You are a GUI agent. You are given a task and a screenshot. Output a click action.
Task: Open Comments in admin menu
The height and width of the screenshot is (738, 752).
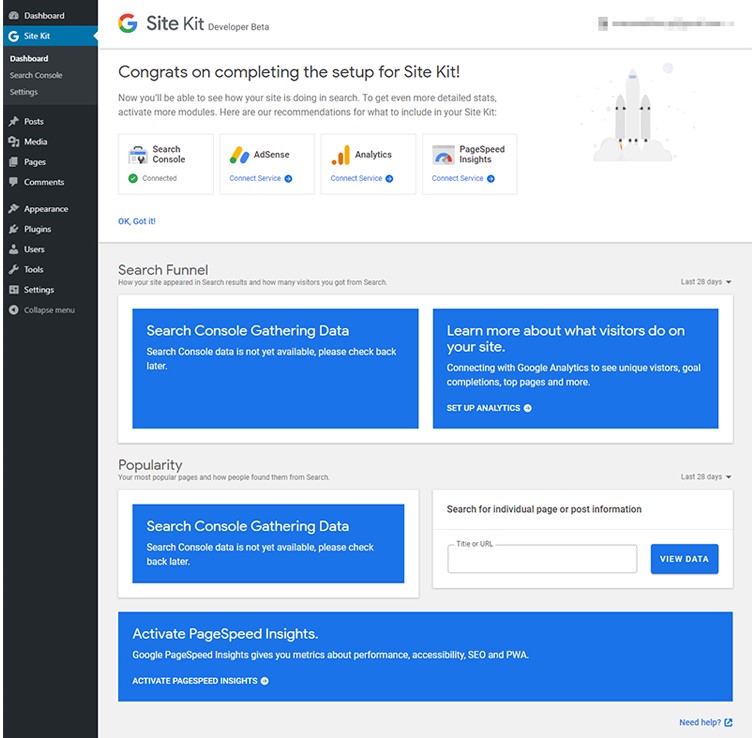click(44, 182)
